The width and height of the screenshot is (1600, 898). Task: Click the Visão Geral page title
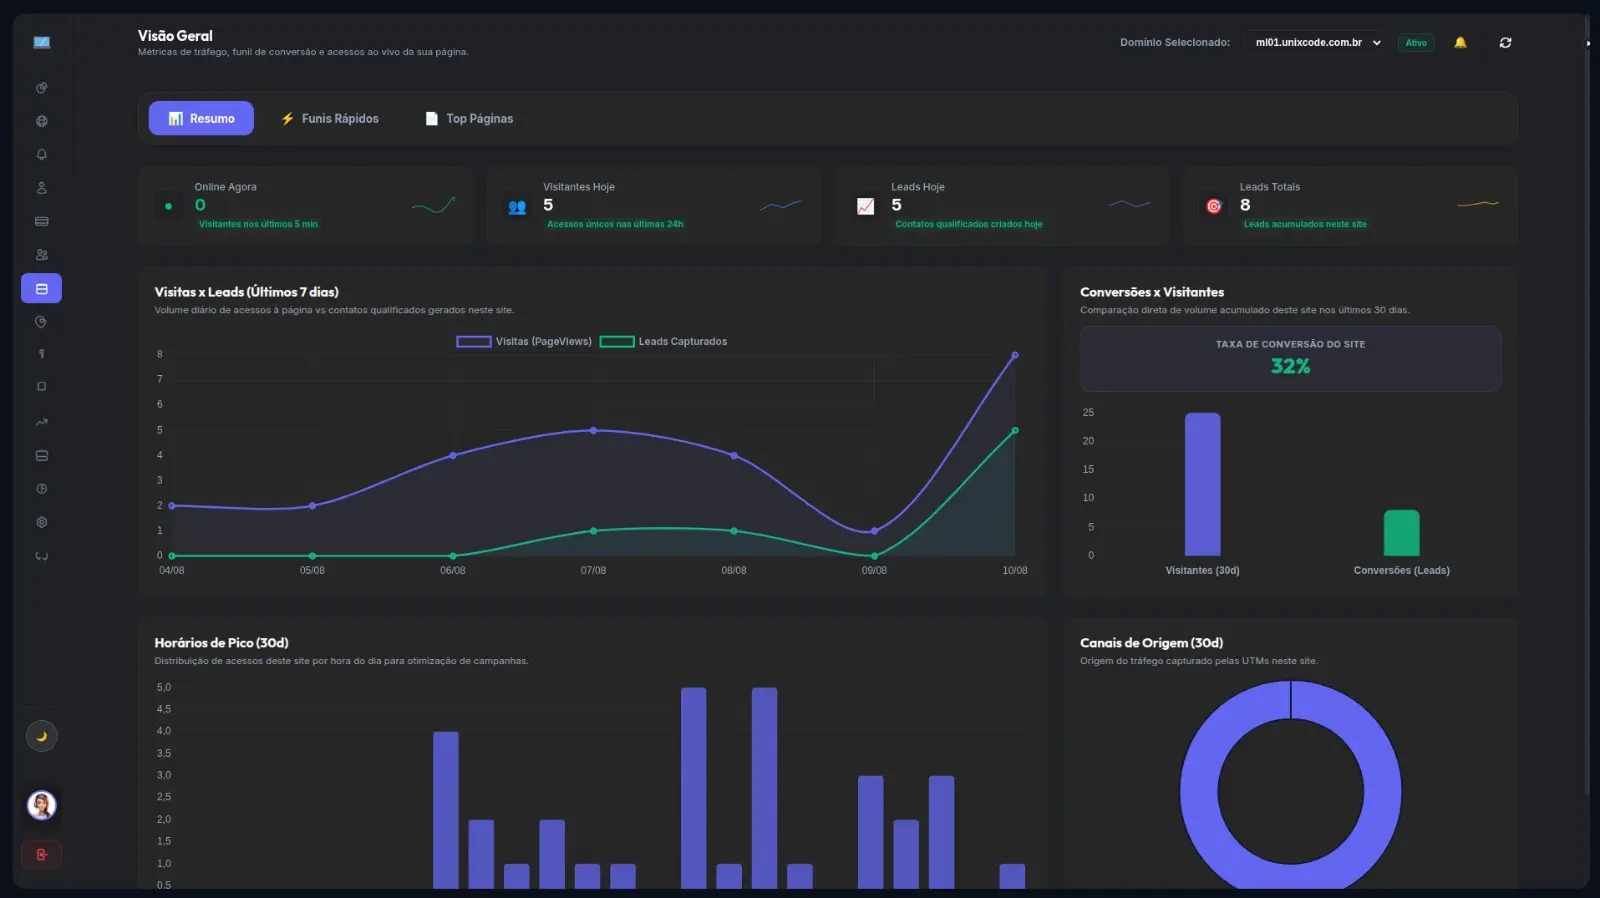(175, 36)
